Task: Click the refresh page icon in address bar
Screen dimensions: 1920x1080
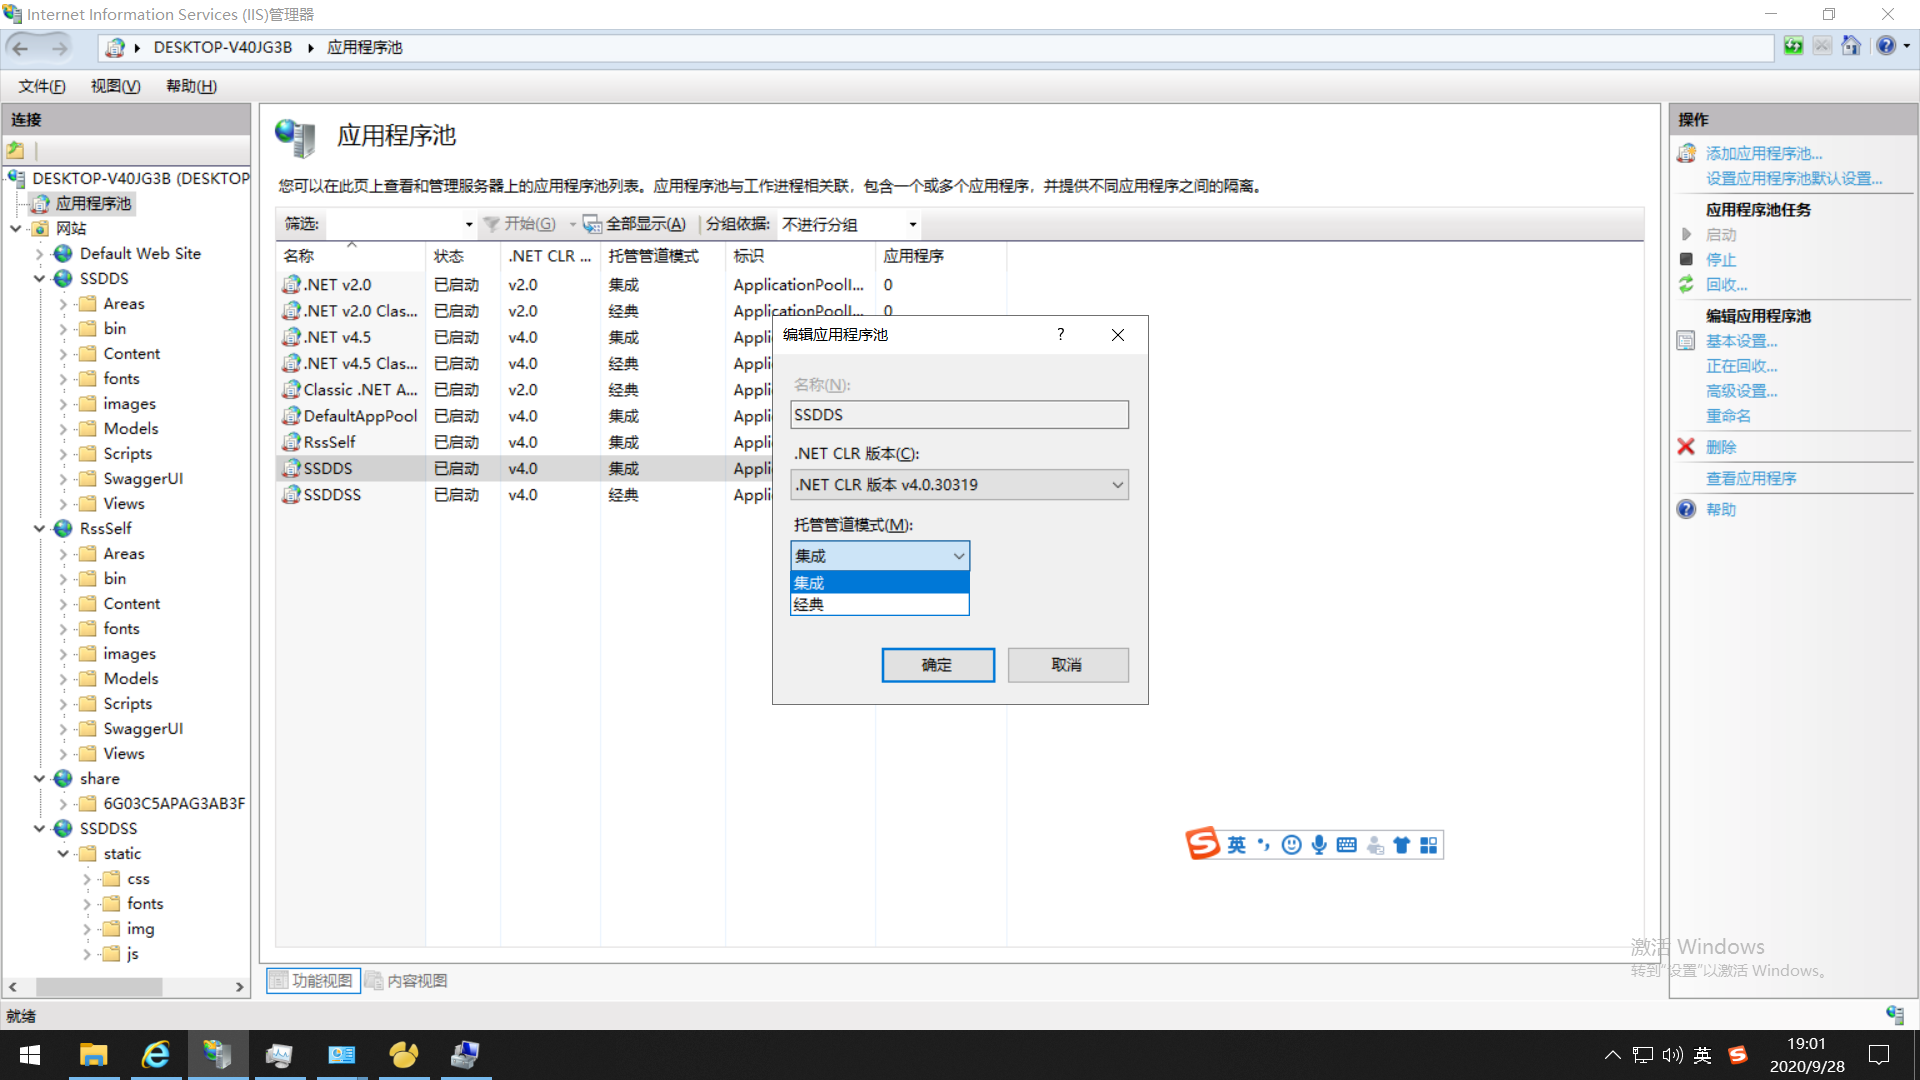Action: pos(1793,46)
